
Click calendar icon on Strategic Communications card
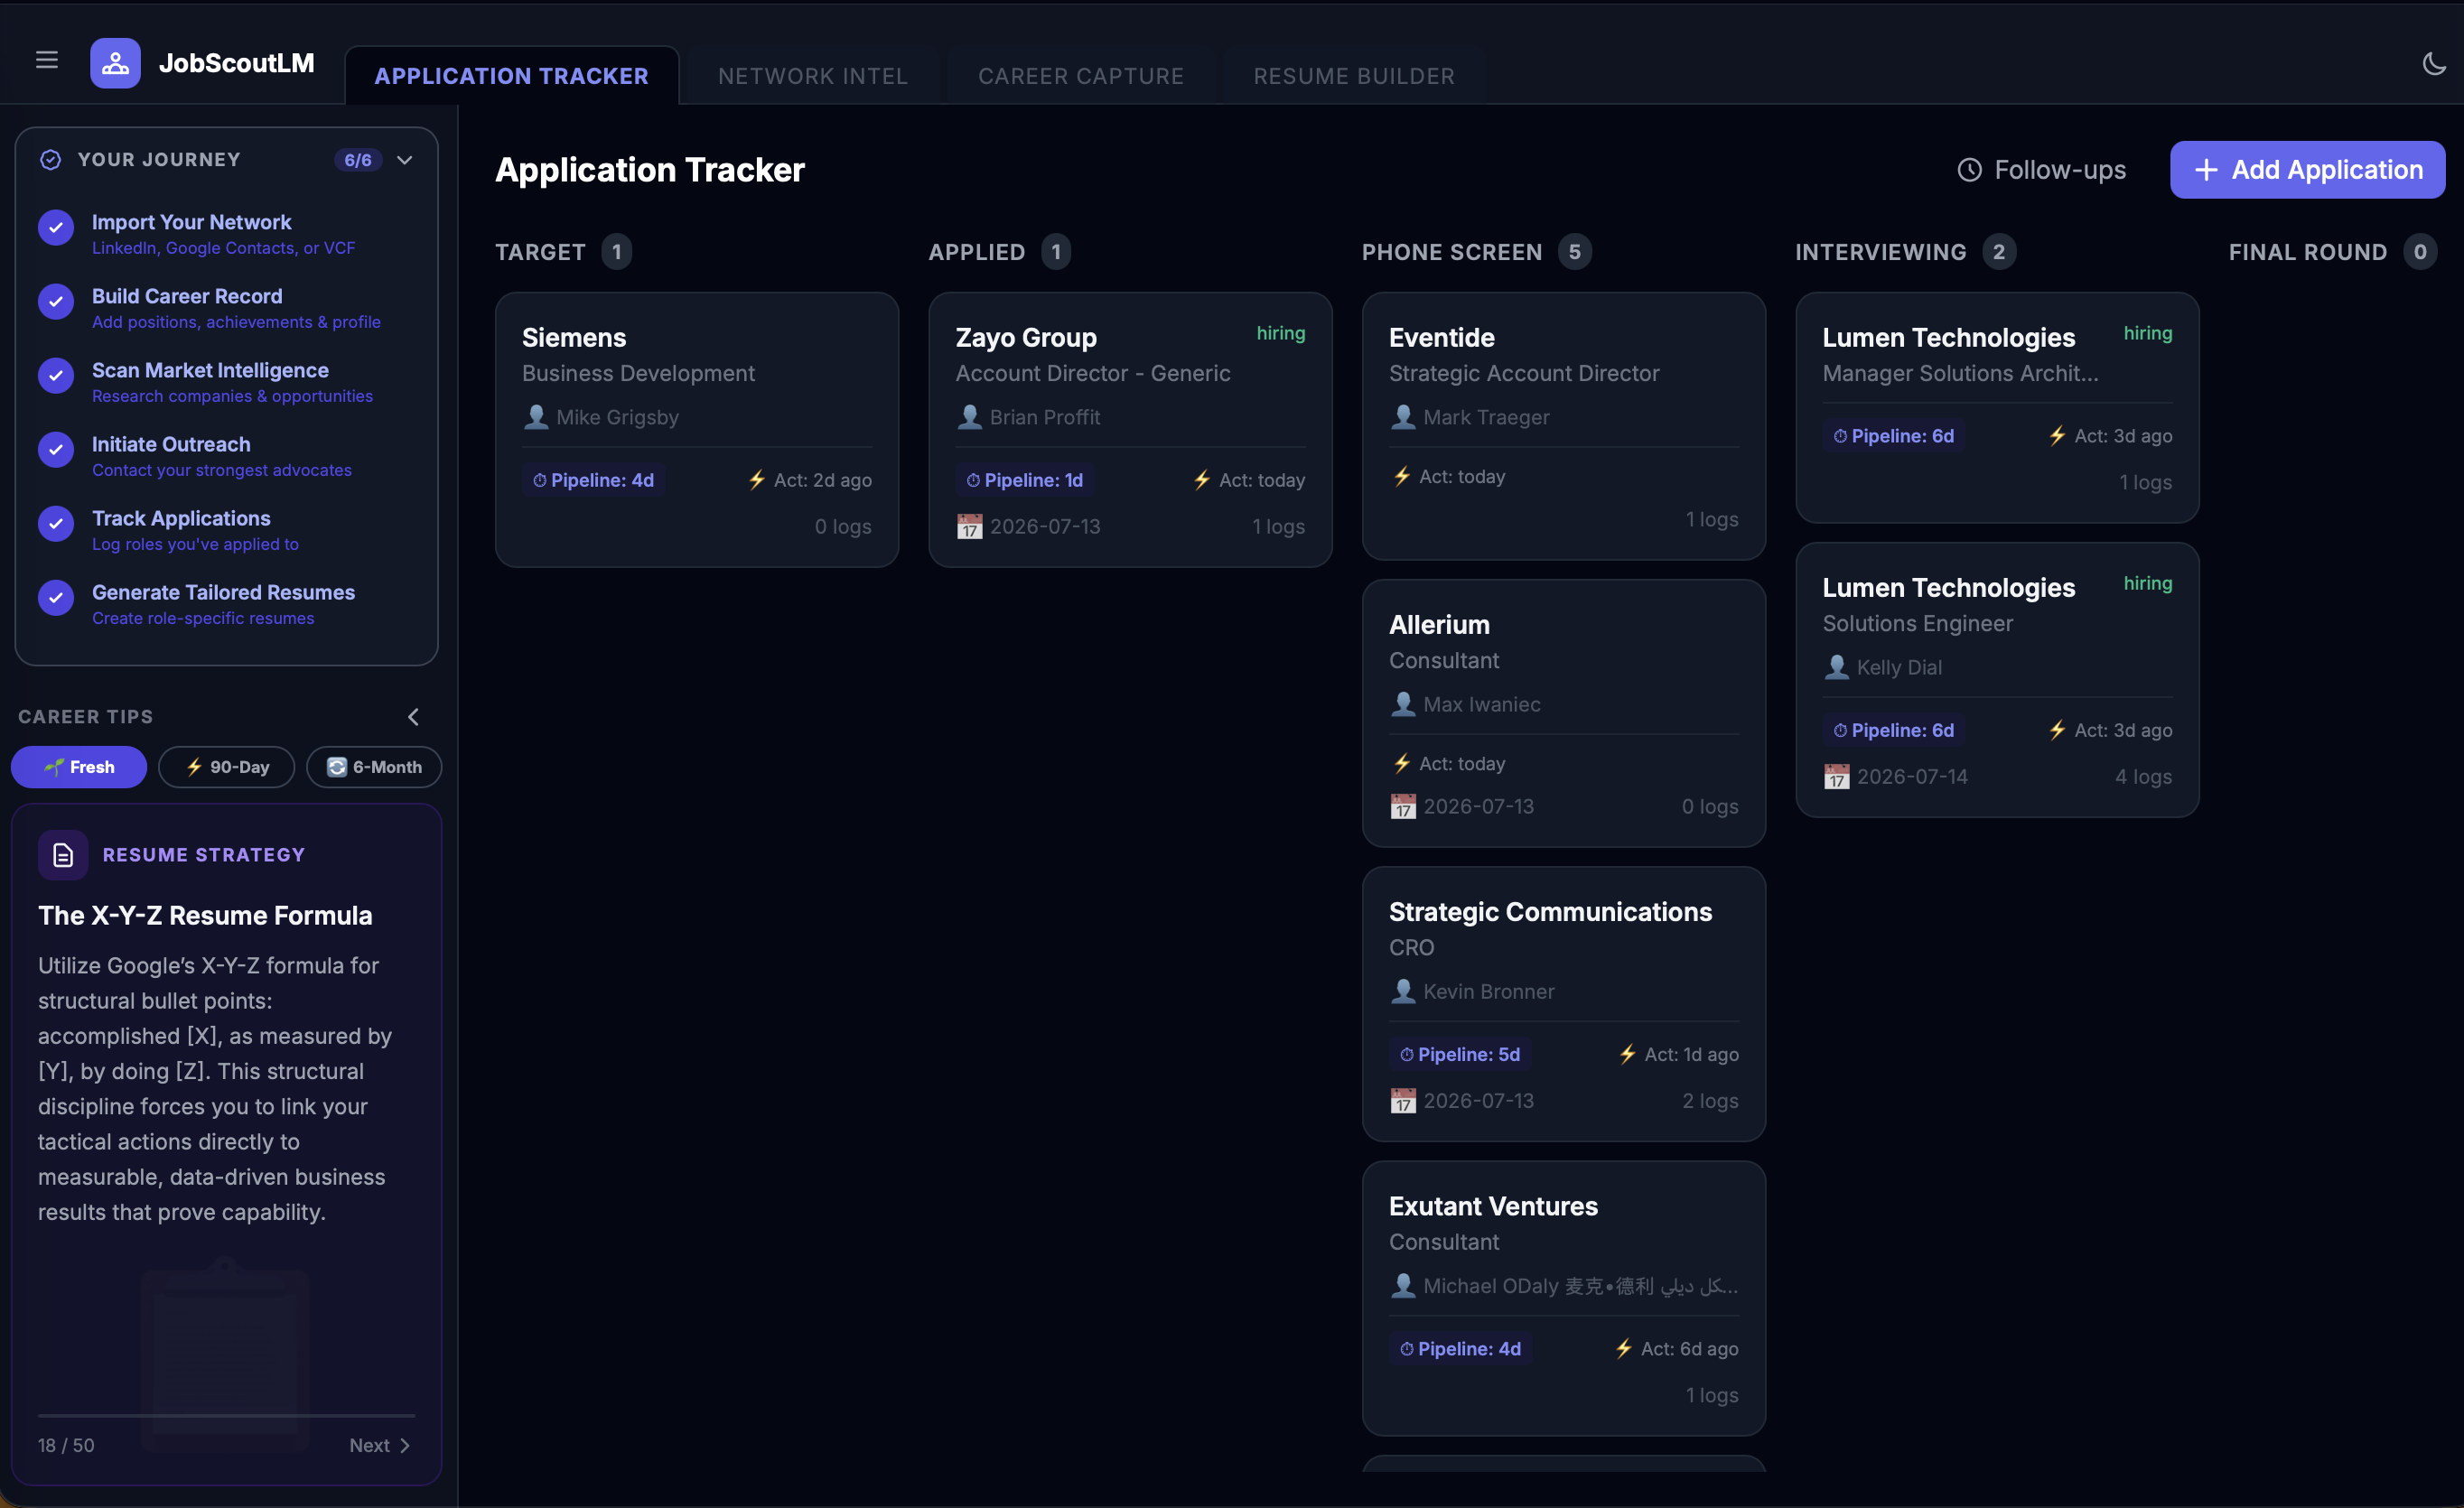[x=1403, y=1101]
